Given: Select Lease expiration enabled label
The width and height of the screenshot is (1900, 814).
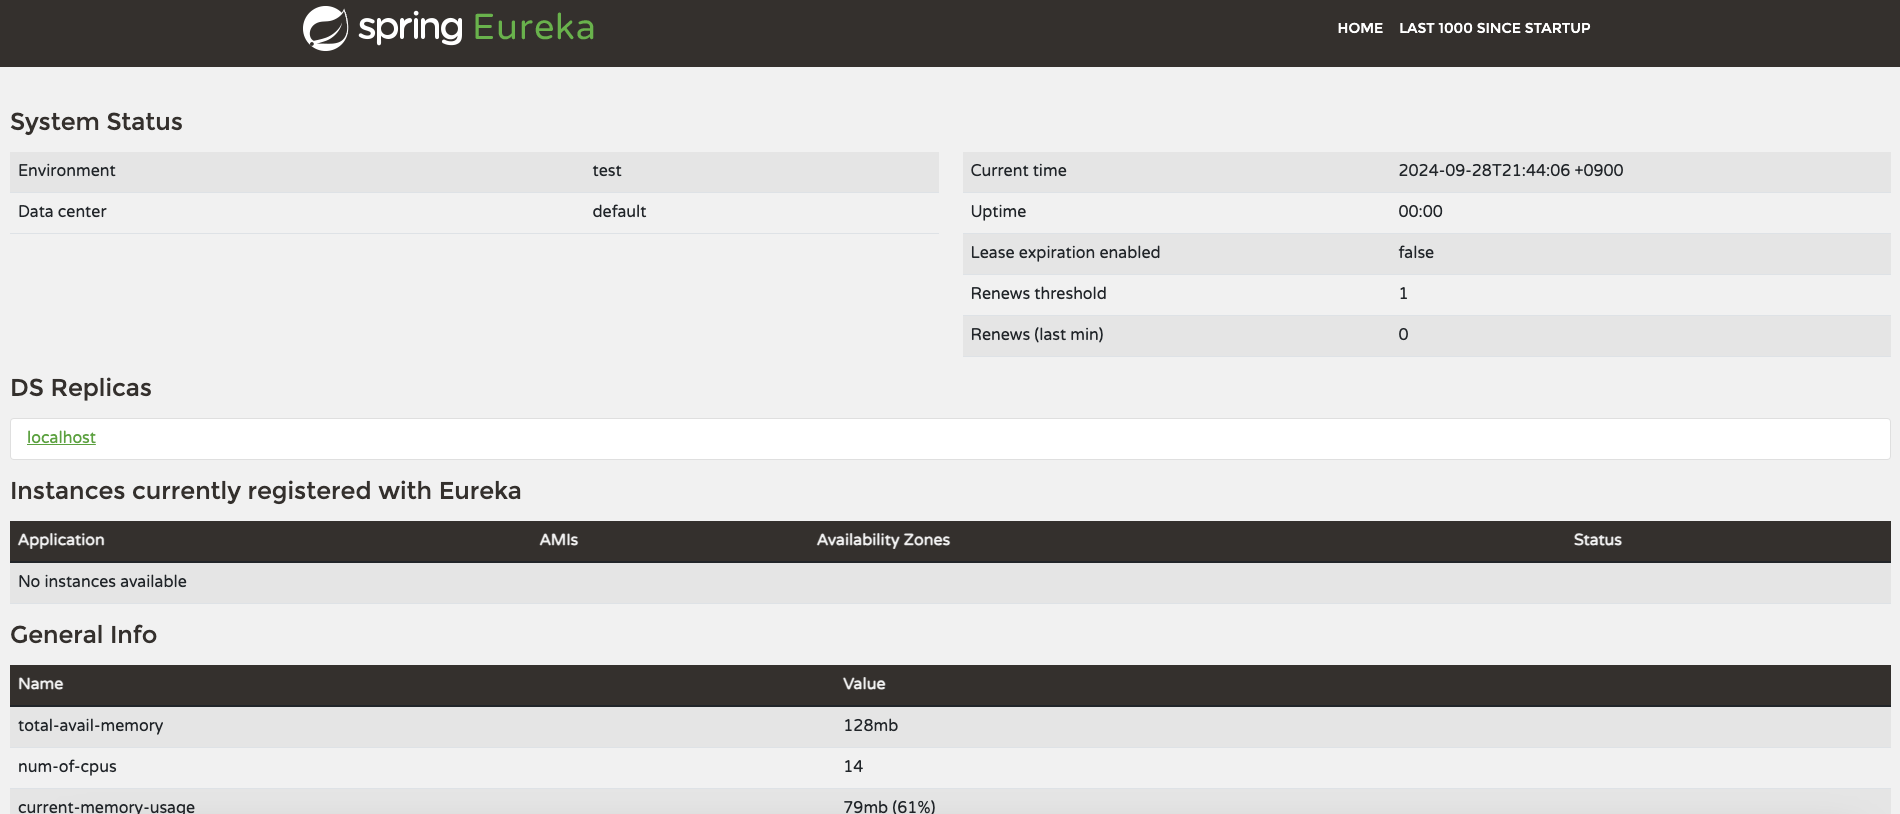Looking at the screenshot, I should (1065, 253).
